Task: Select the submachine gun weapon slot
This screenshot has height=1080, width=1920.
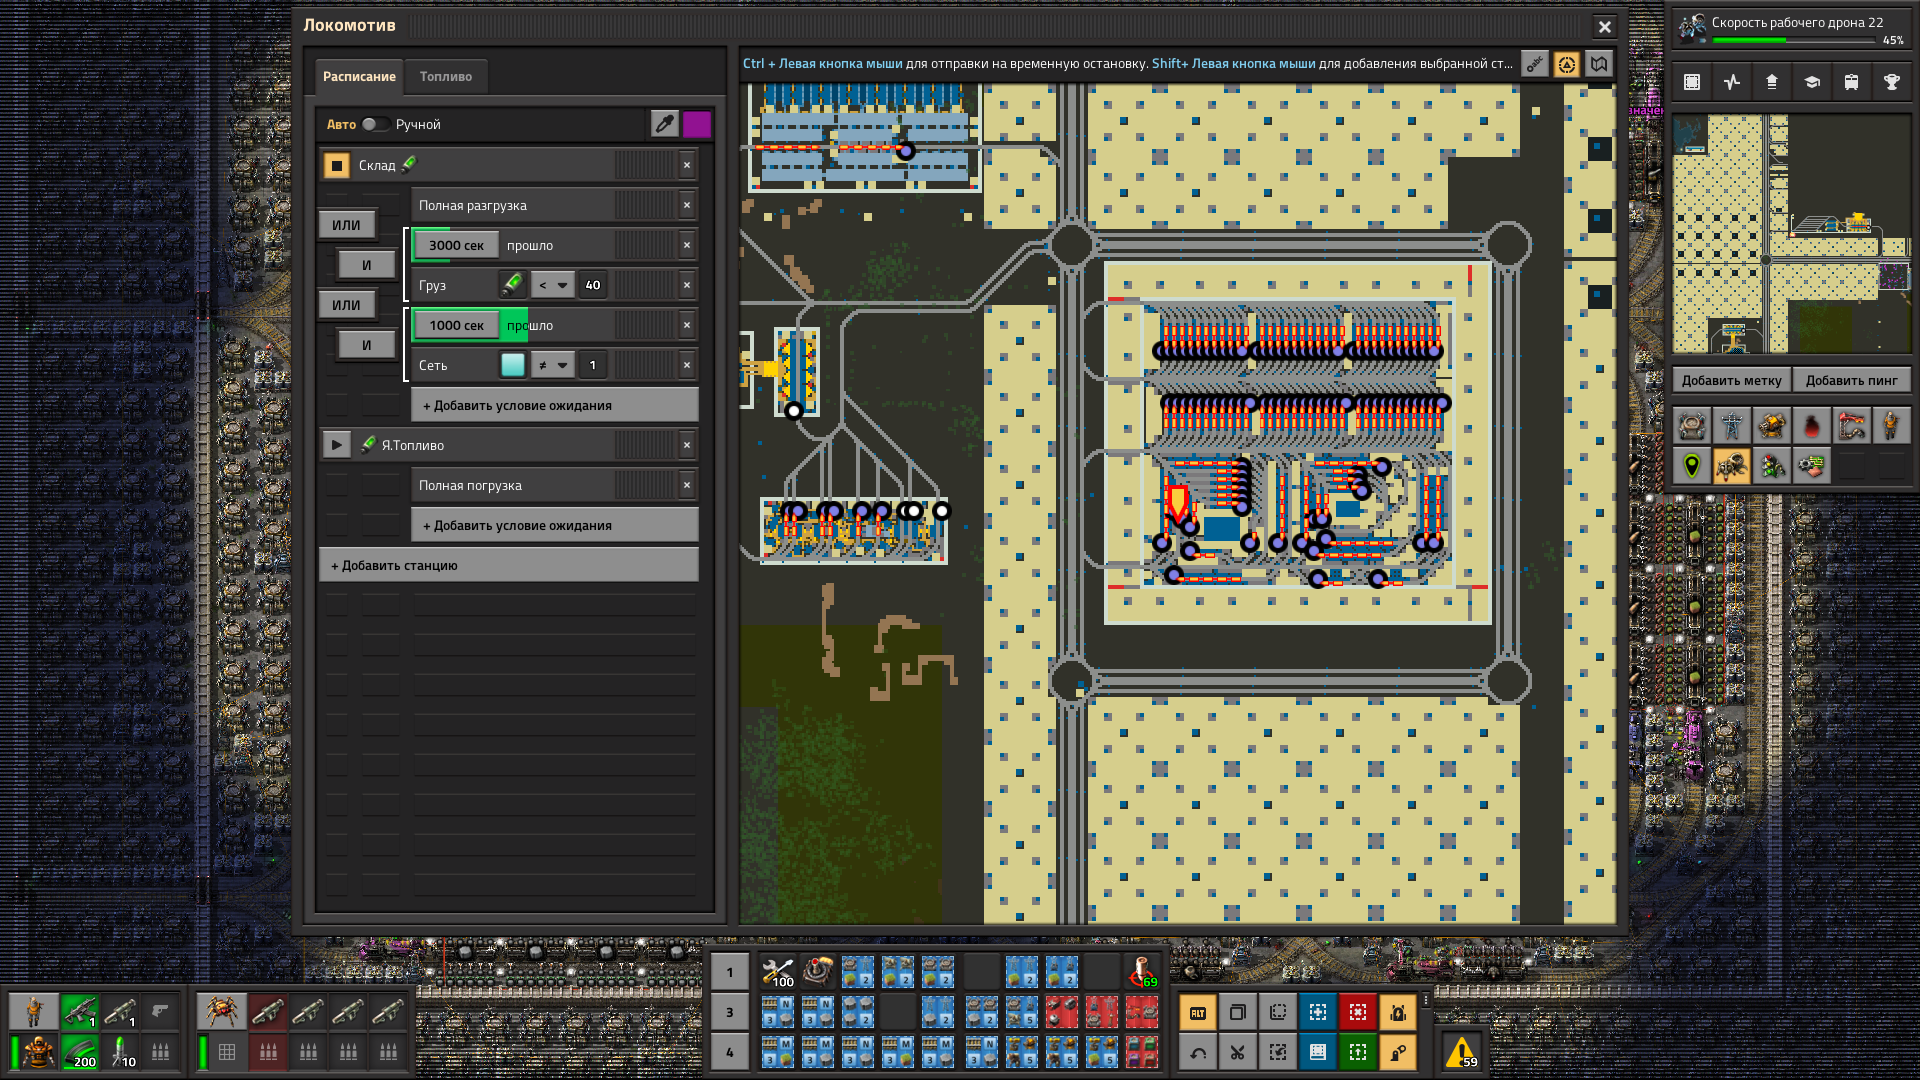Action: point(80,1012)
